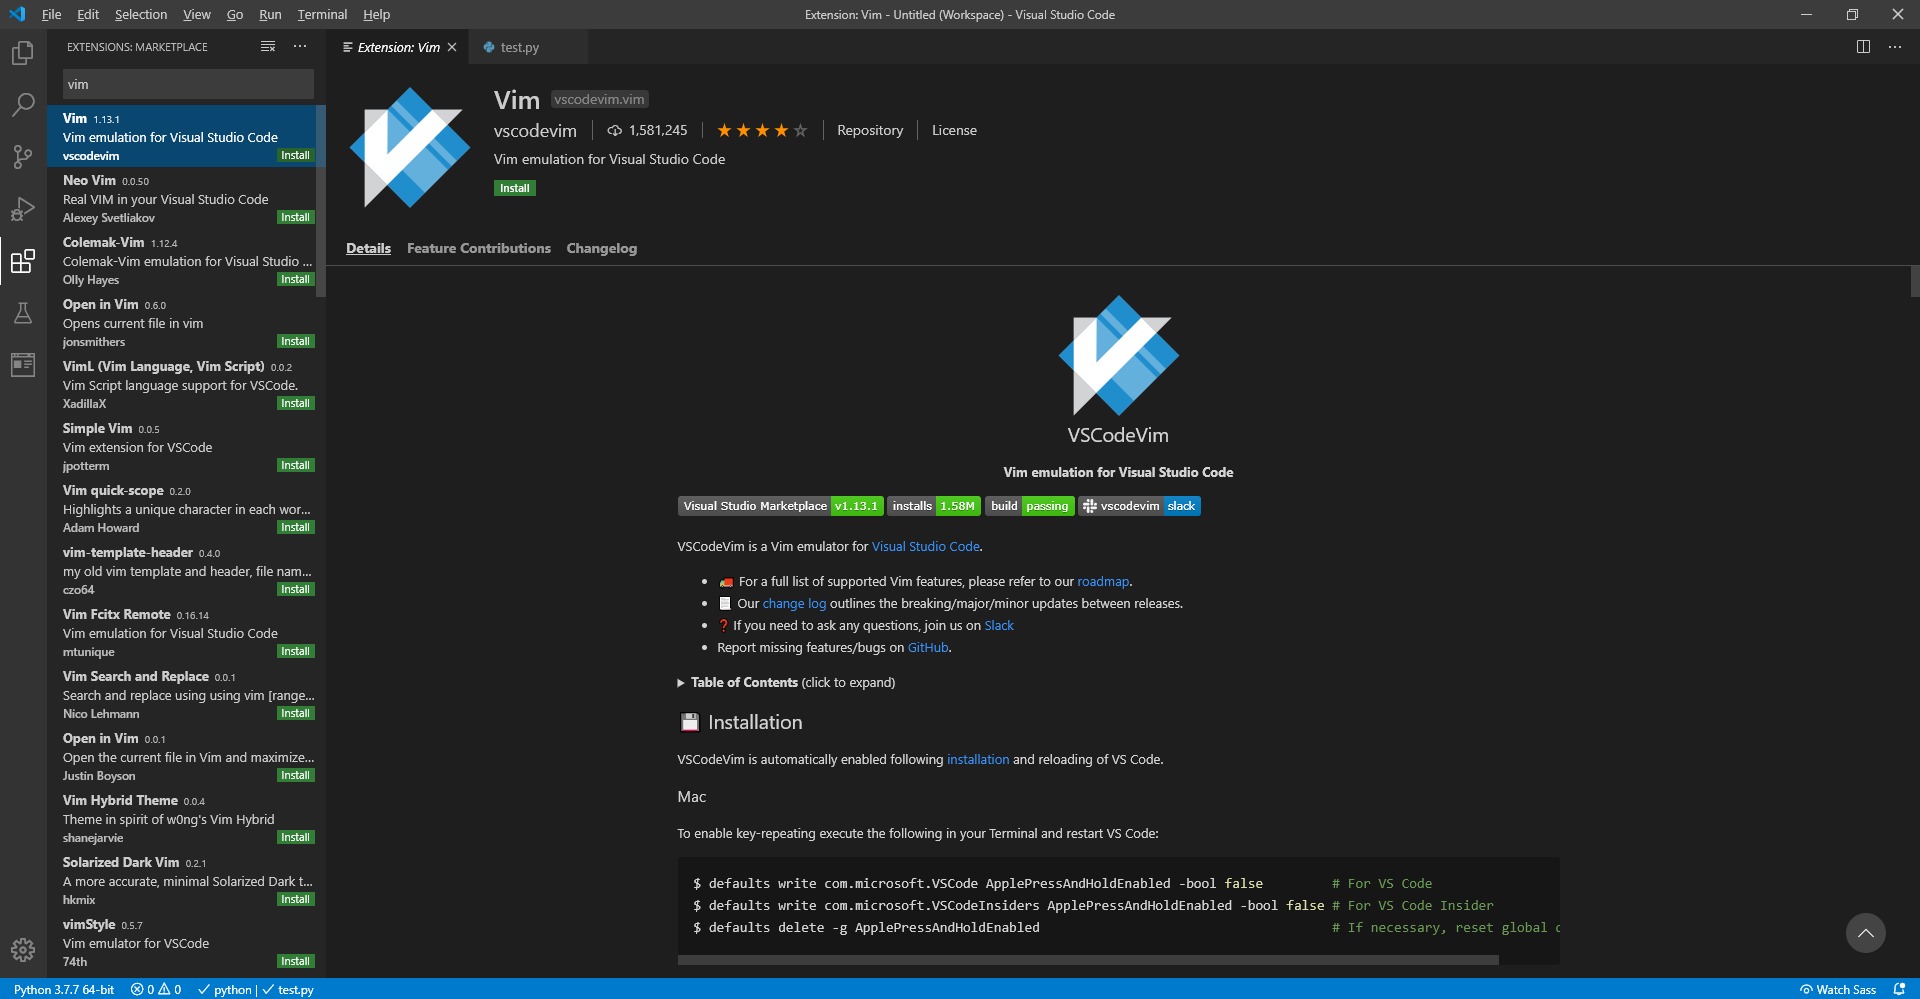Open the Repository link
This screenshot has height=999, width=1920.
coord(870,130)
